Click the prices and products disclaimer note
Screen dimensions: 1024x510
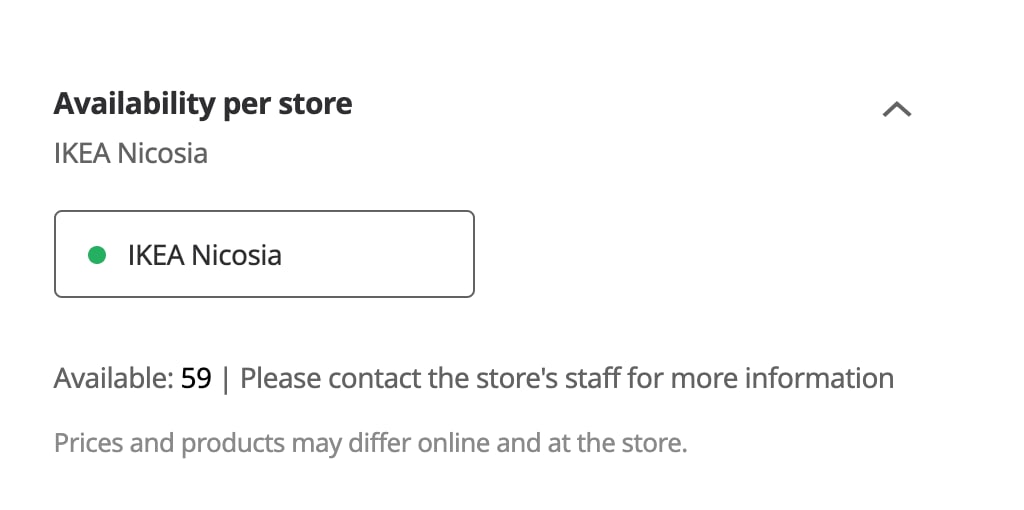pyautogui.click(x=371, y=442)
